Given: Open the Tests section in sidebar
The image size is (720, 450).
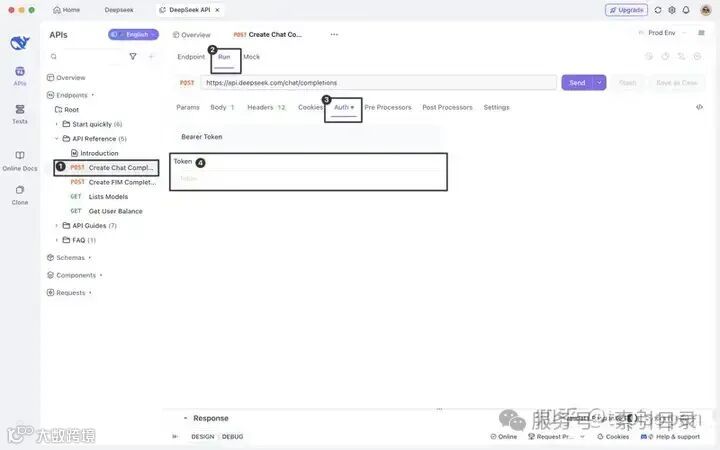Looking at the screenshot, I should point(20,114).
